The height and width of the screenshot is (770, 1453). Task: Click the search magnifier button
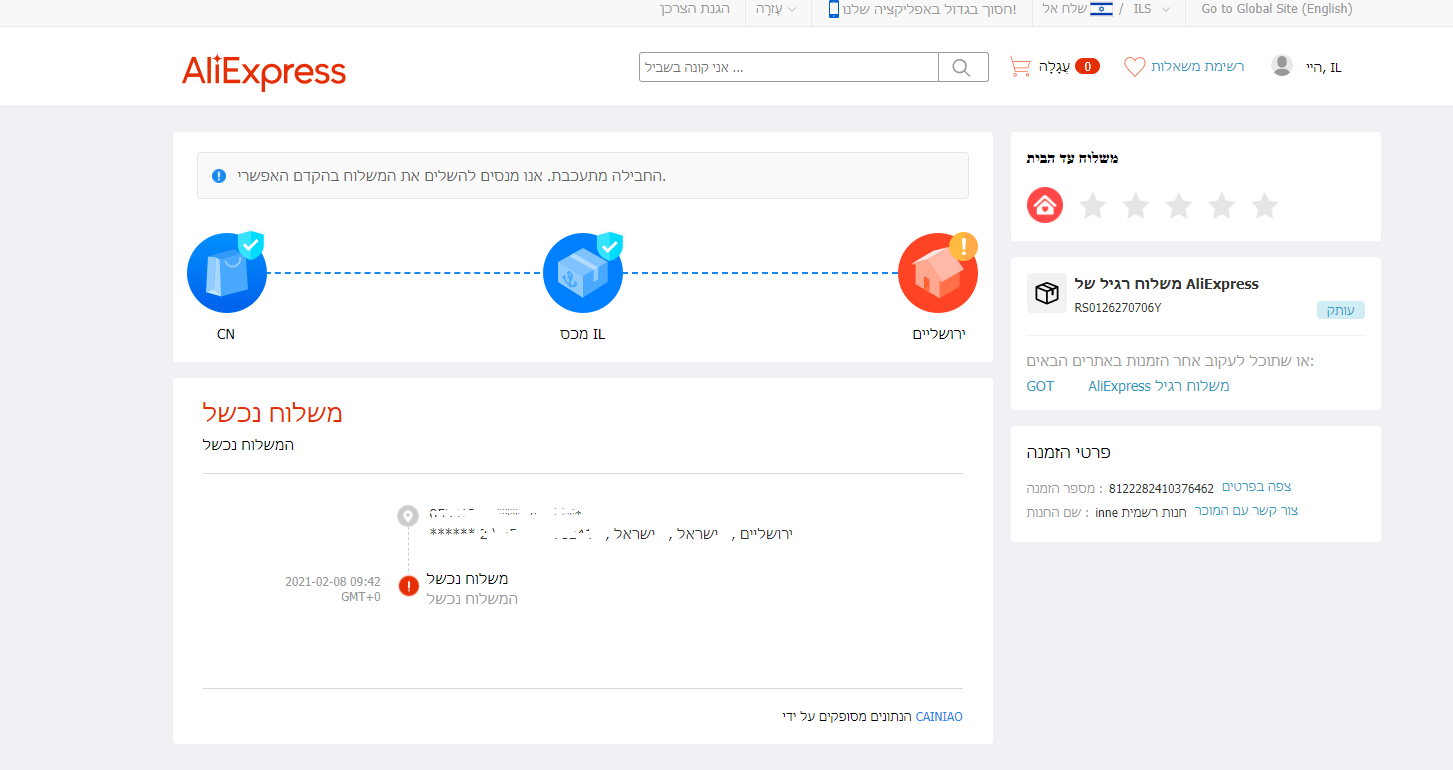(x=962, y=67)
